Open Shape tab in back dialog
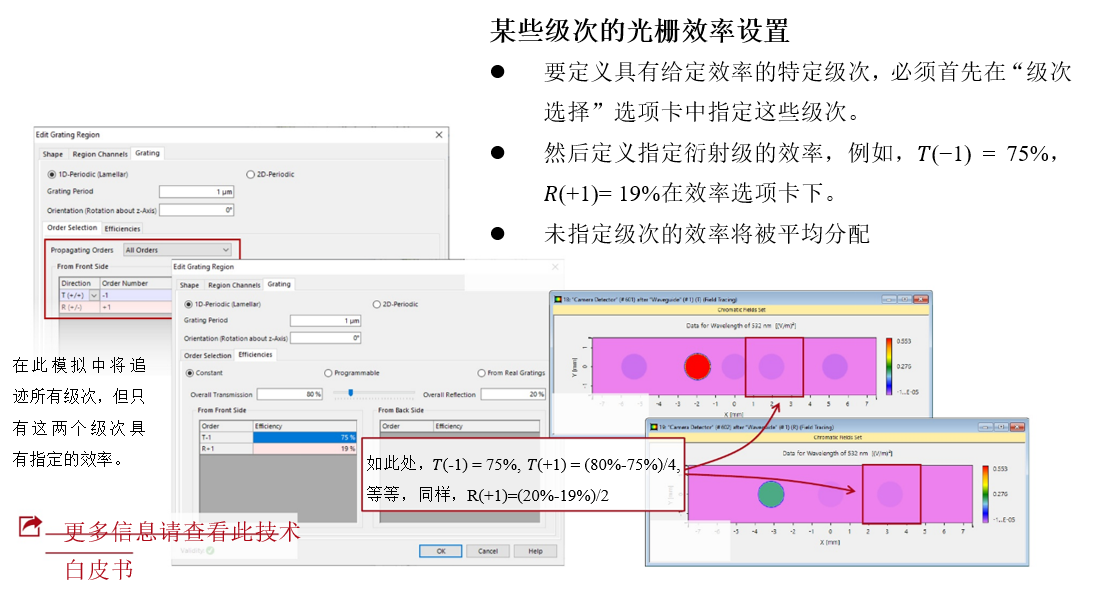Screen dimensions: 1096x597 click(52, 154)
